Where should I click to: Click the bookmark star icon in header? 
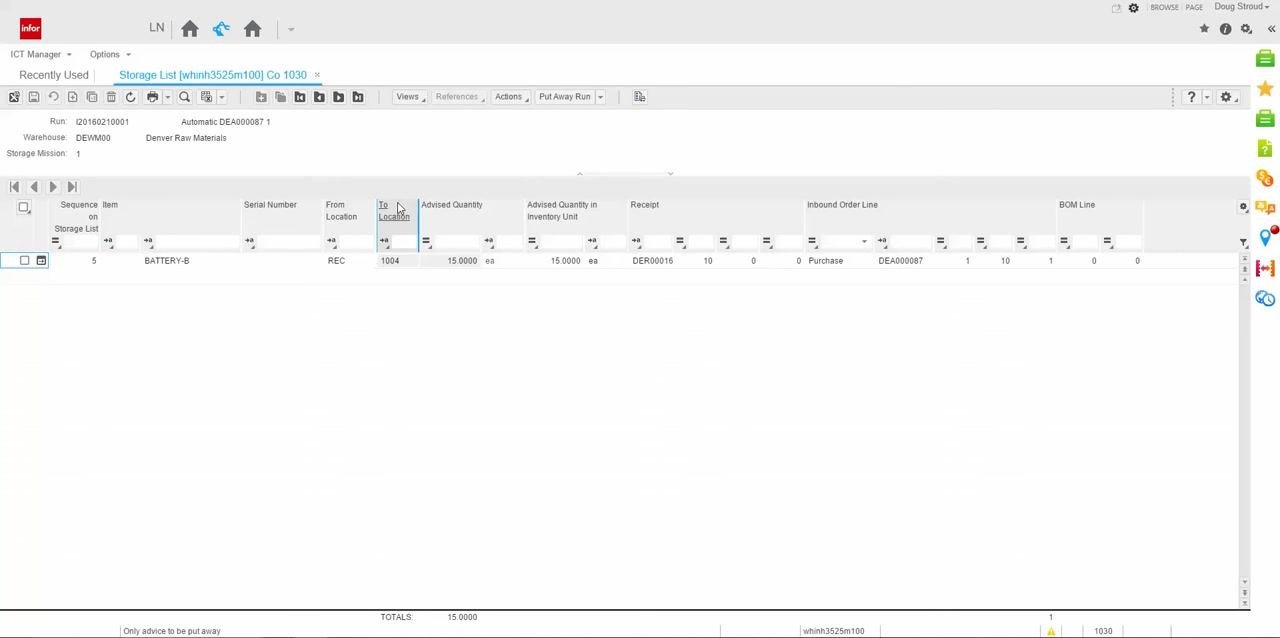coord(1204,29)
